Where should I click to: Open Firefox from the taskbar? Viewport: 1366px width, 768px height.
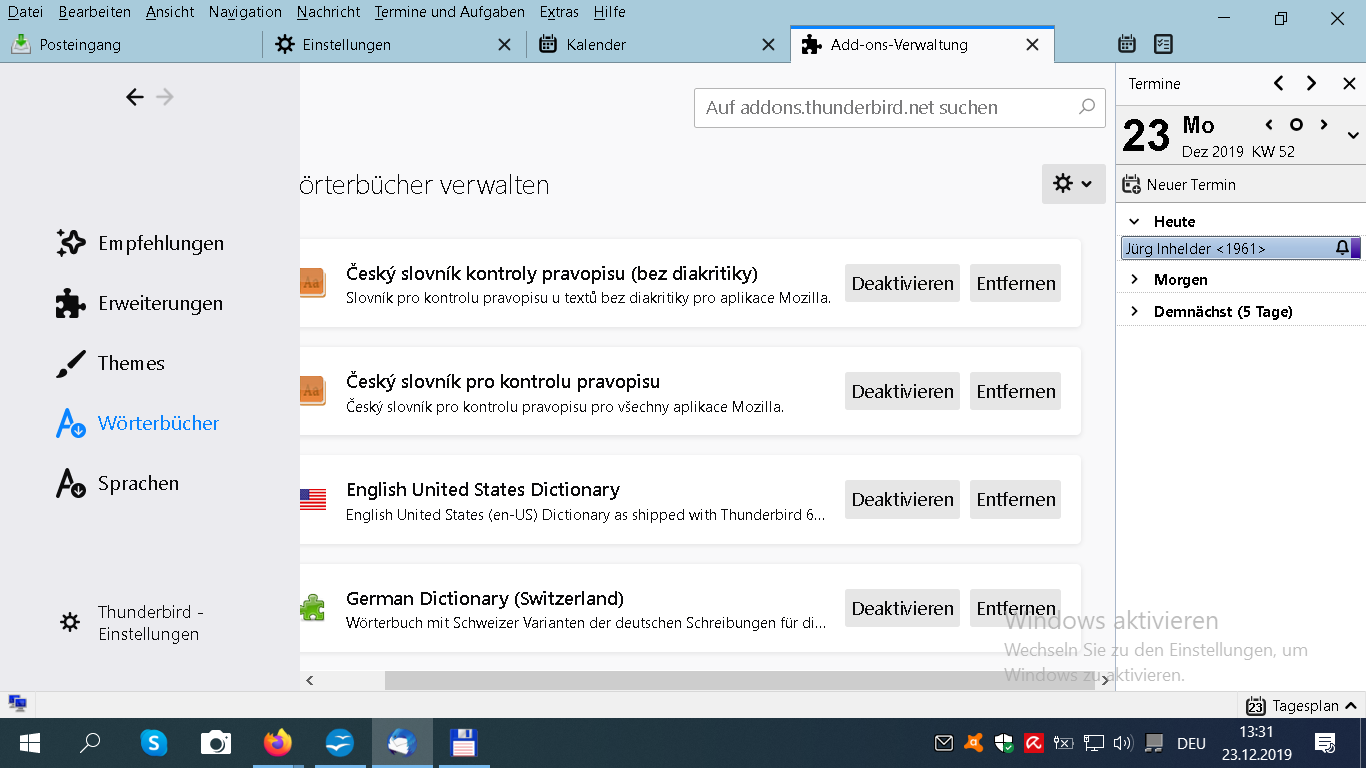click(277, 743)
